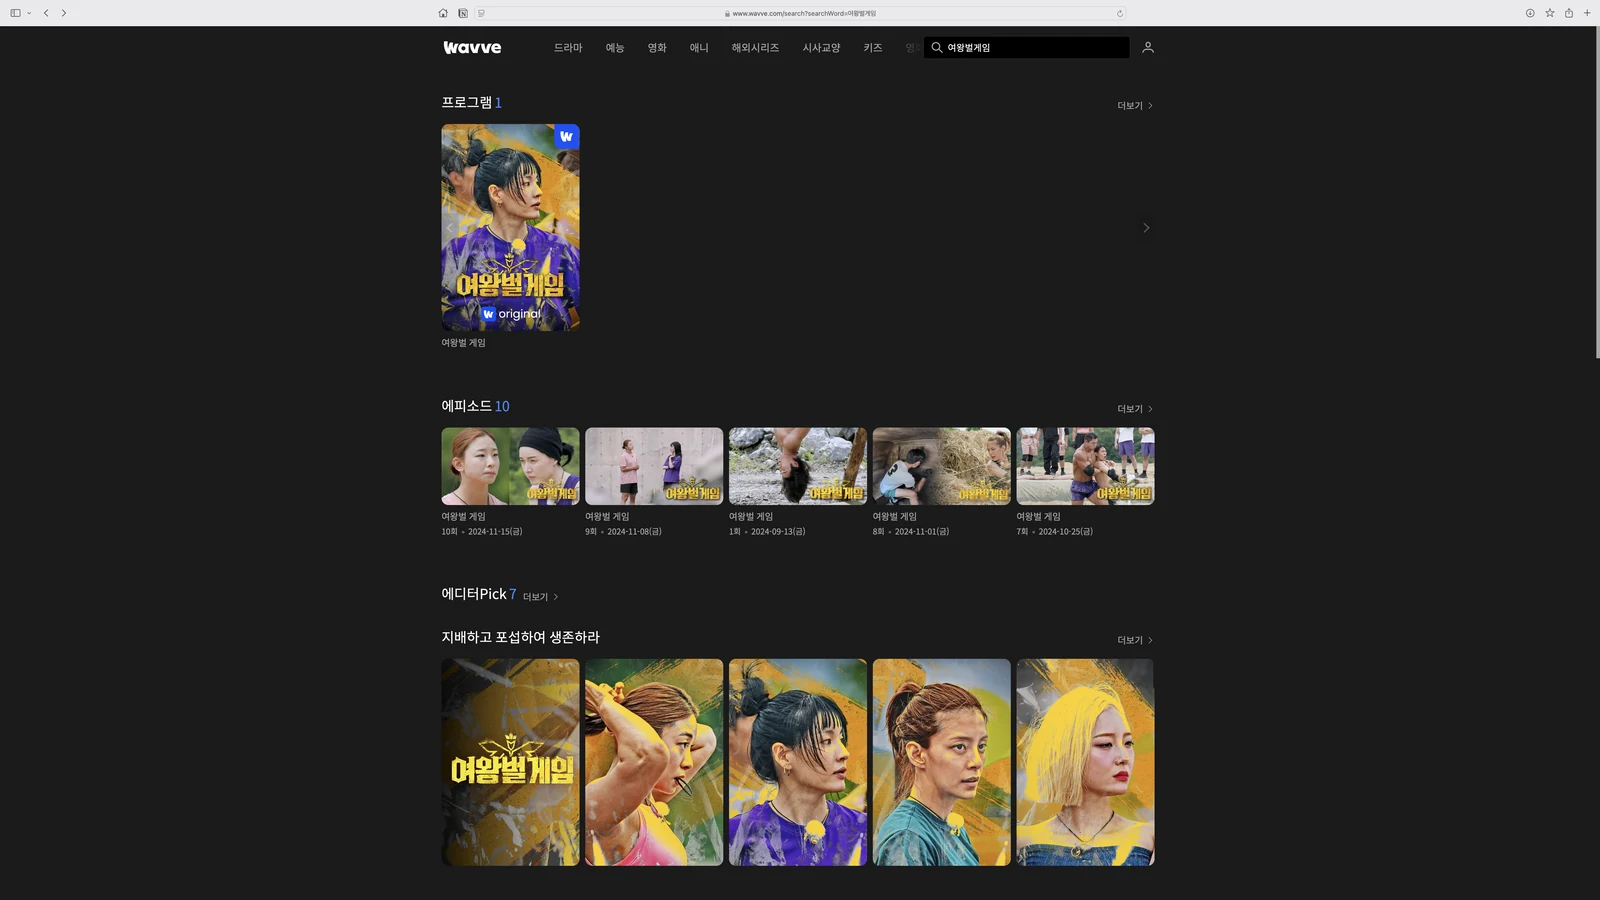Open the browser share menu

click(x=1569, y=13)
